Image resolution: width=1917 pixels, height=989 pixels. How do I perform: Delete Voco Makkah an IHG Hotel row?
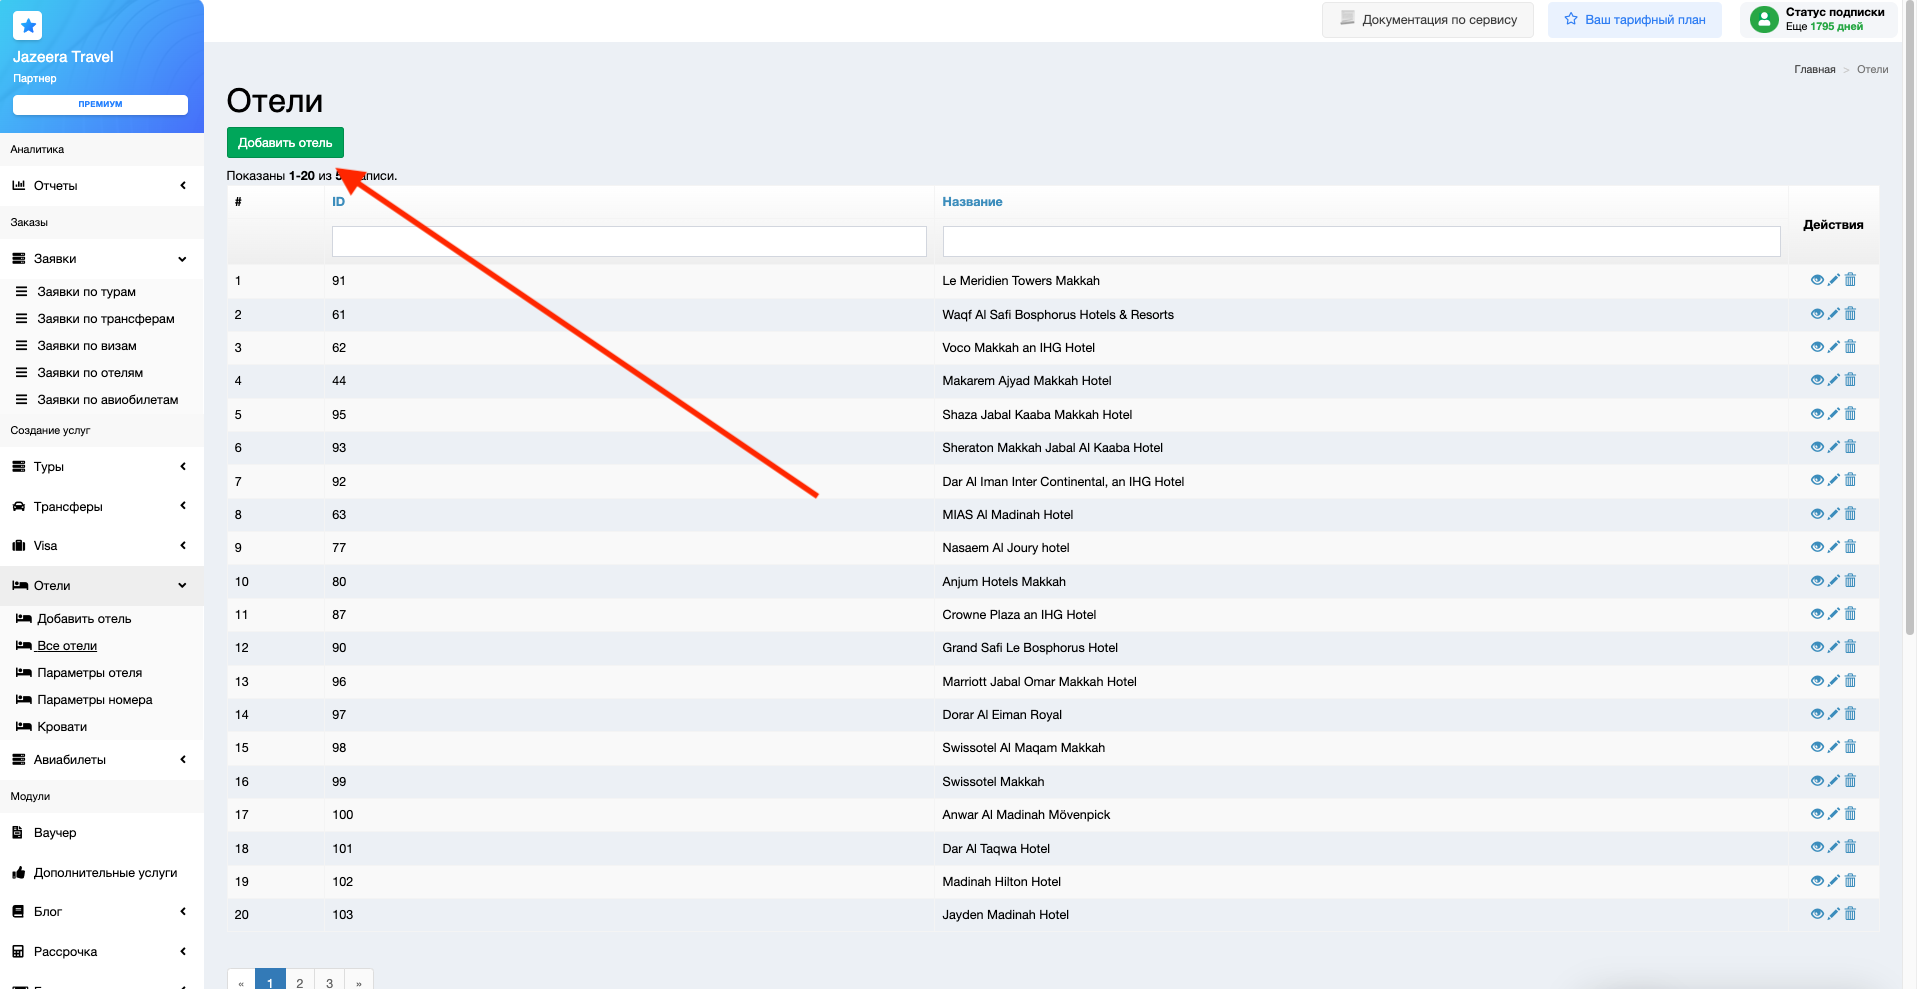point(1850,347)
